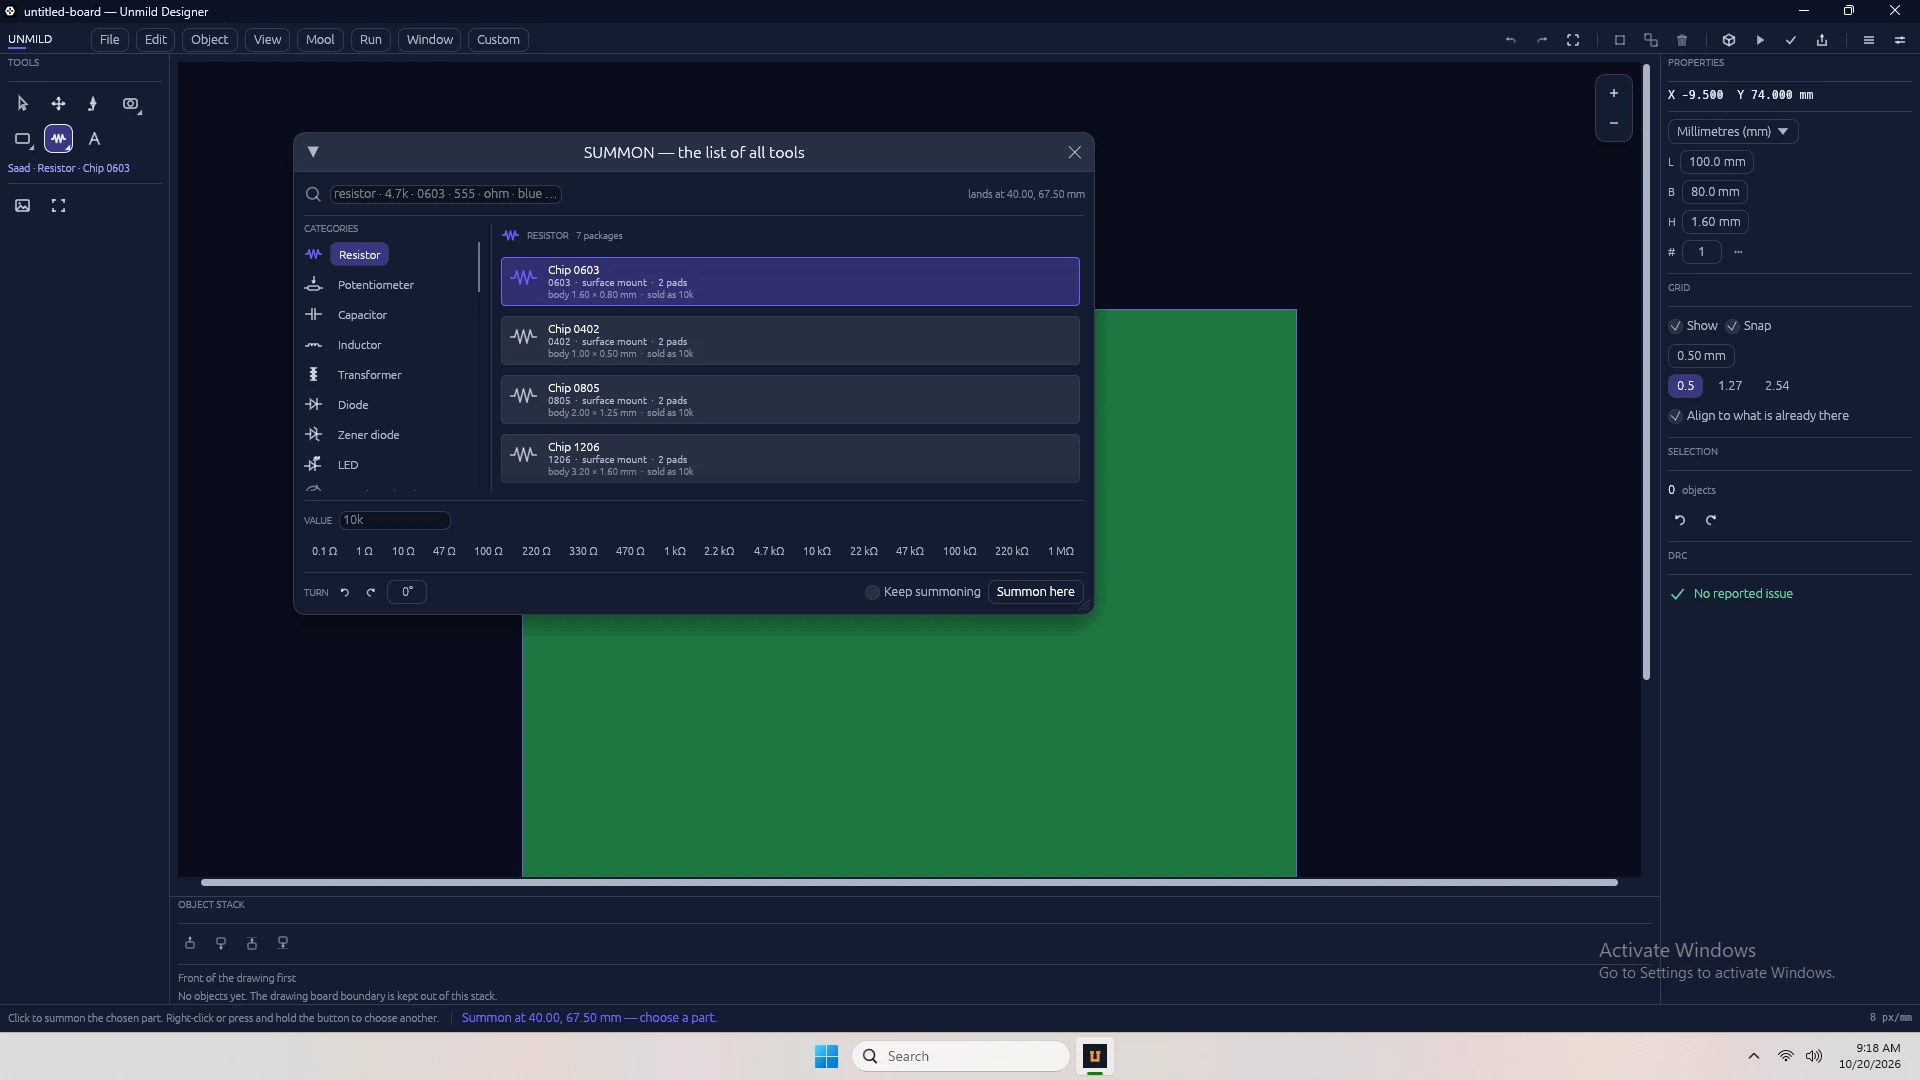
Task: Click the horizontal canvas scrollbar
Action: pyautogui.click(x=909, y=882)
